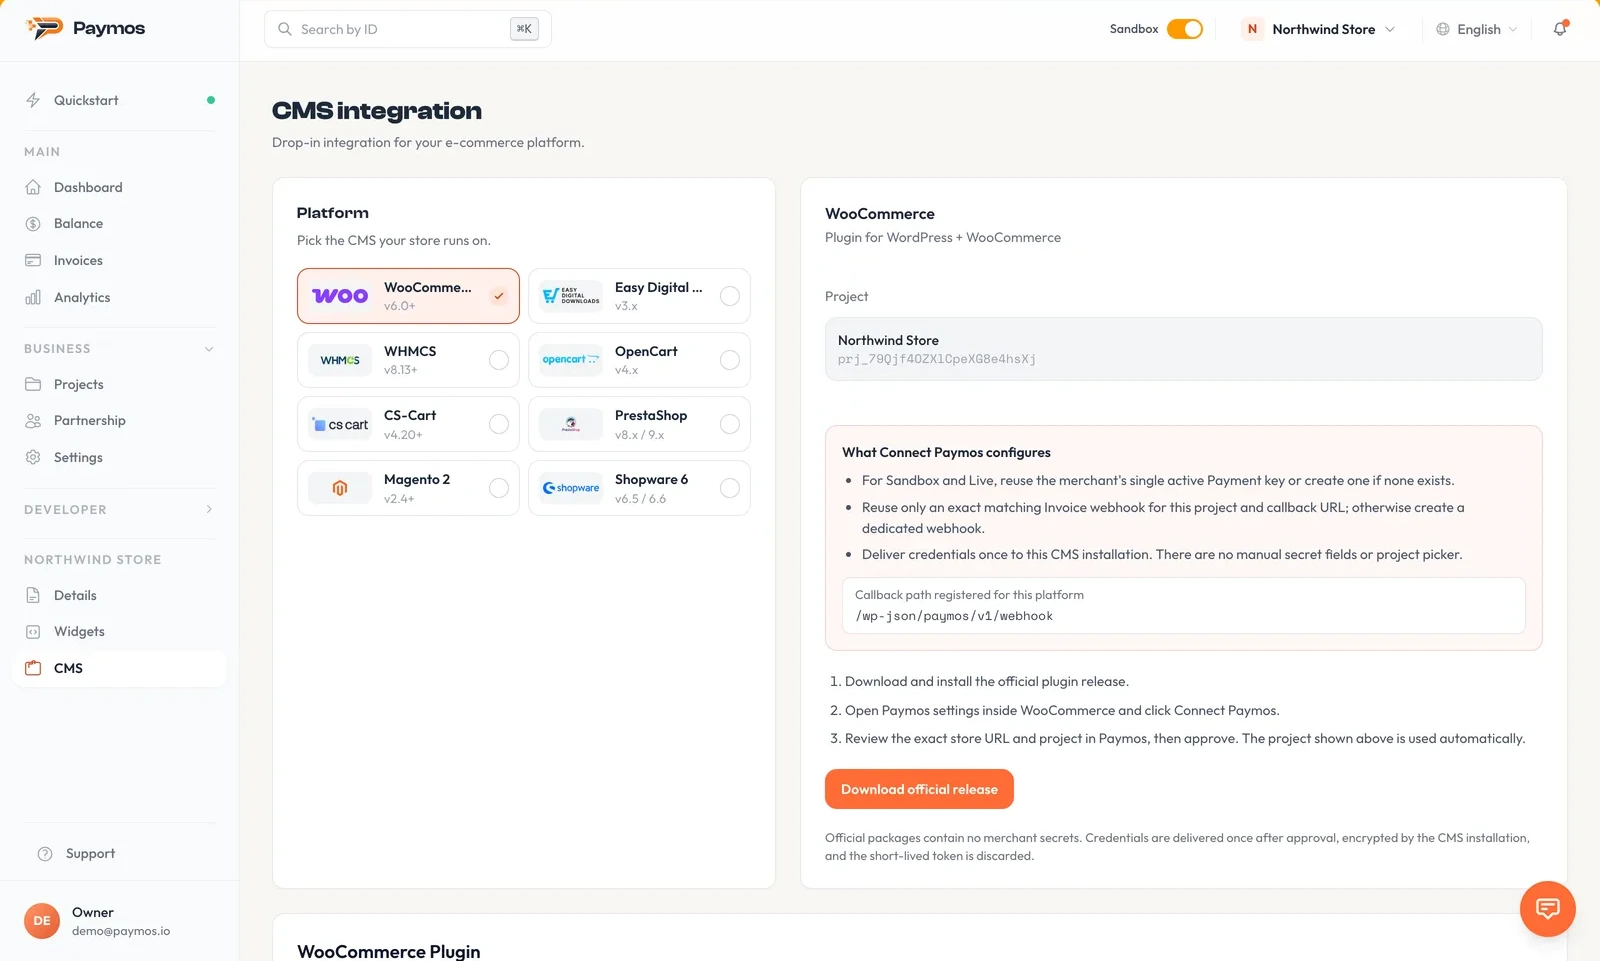This screenshot has height=961, width=1600.
Task: Click the Dashboard home icon
Action: click(x=33, y=187)
